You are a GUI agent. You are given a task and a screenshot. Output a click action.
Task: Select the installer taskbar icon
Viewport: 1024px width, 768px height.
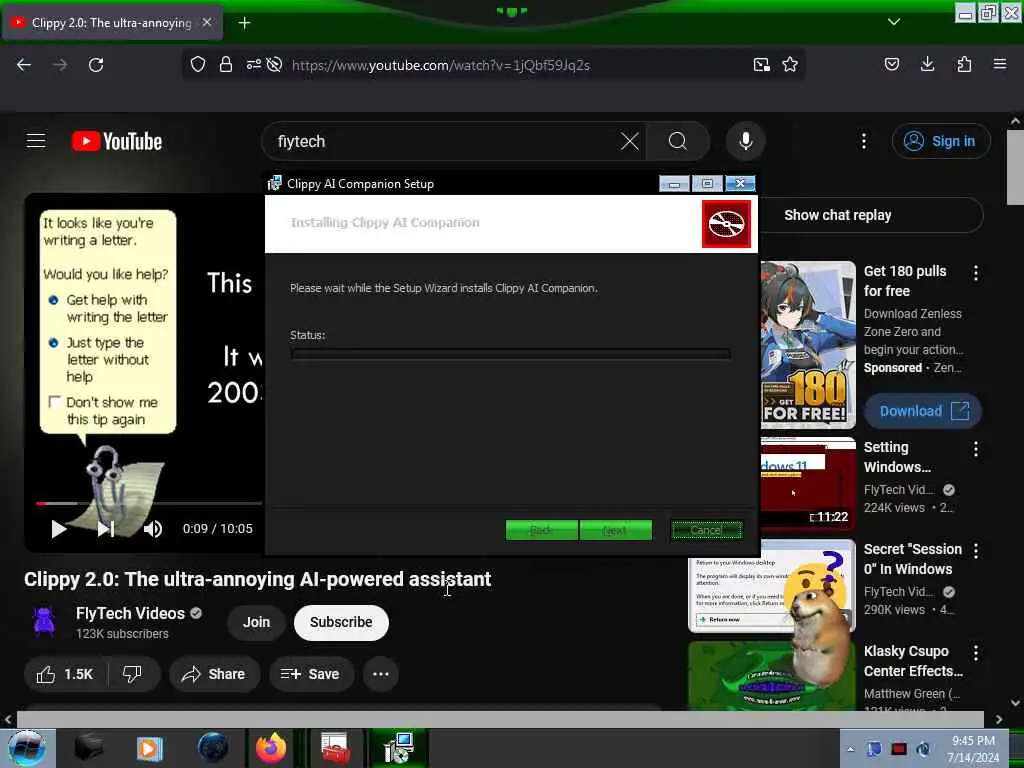click(398, 748)
